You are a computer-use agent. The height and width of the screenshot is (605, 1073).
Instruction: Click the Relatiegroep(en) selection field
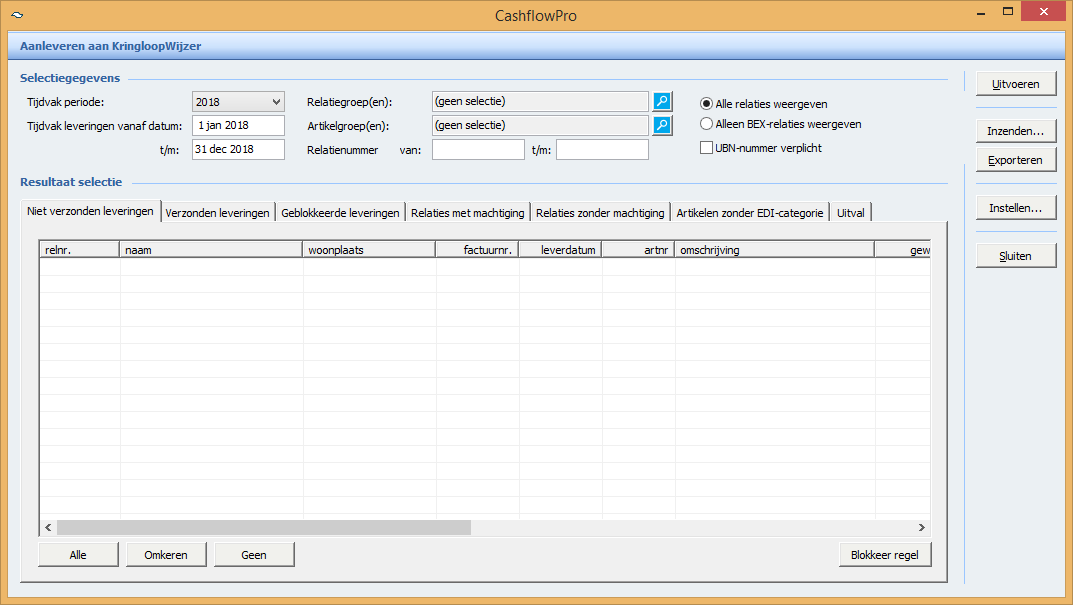point(541,101)
